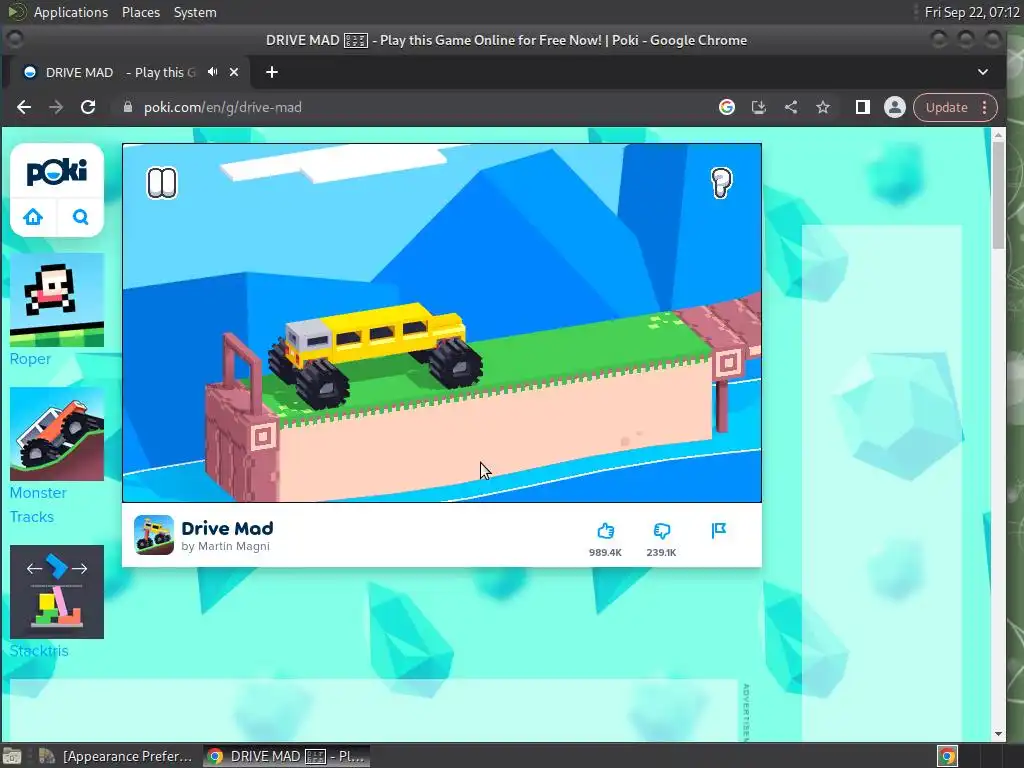Open Chrome profile avatar
The width and height of the screenshot is (1024, 768).
(895, 107)
